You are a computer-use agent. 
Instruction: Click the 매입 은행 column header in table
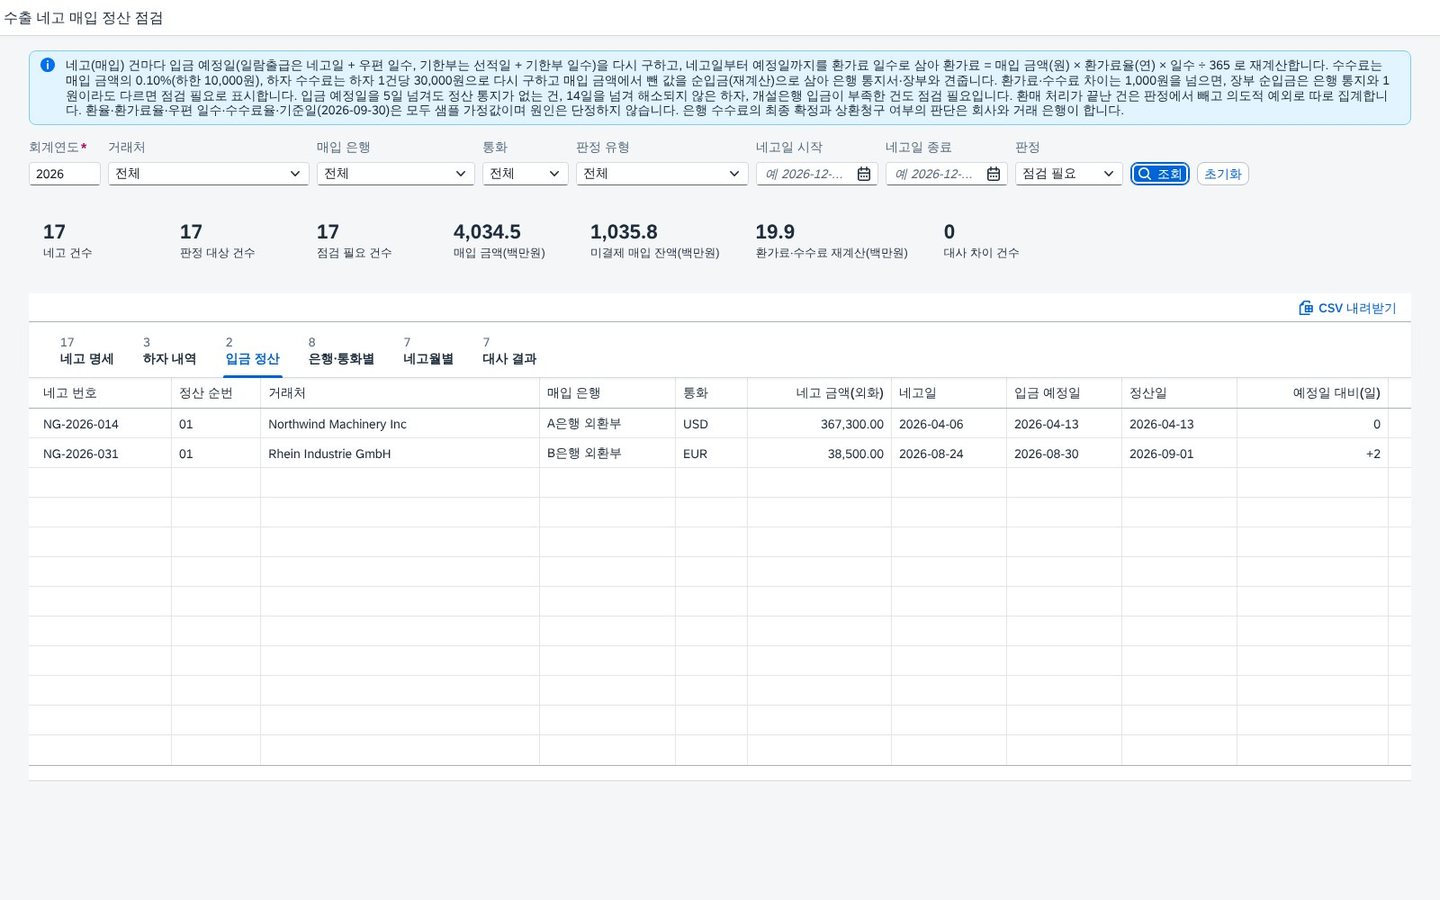pos(607,393)
